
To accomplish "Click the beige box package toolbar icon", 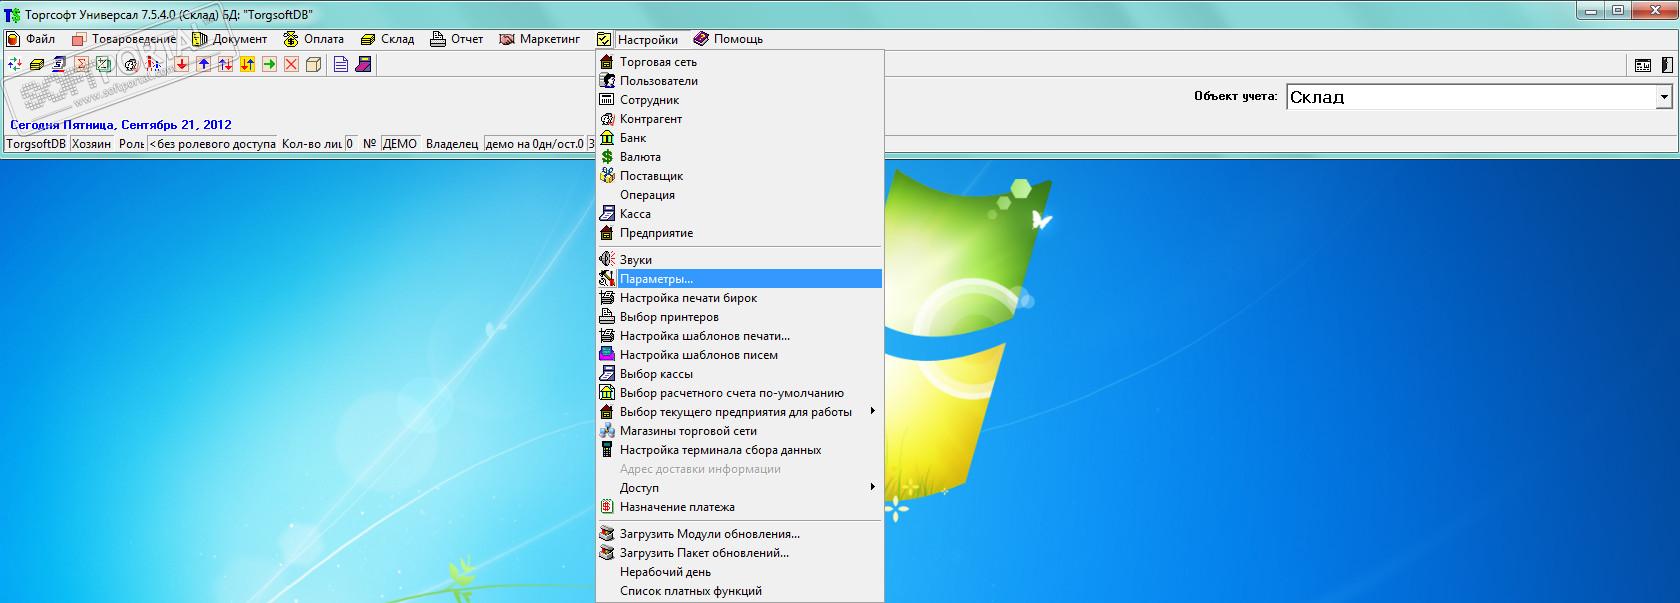I will [313, 64].
